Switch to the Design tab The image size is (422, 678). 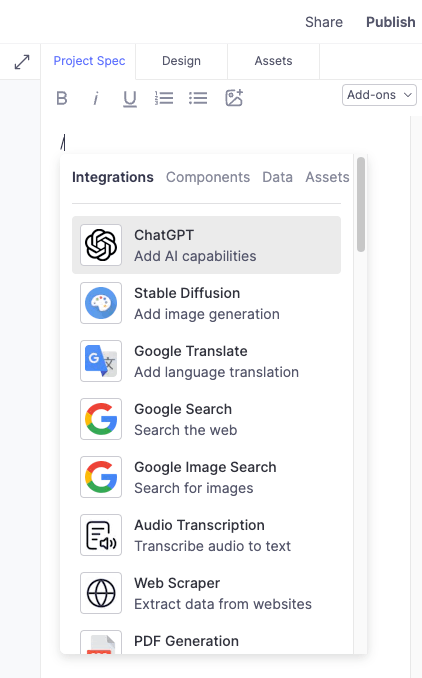181,61
